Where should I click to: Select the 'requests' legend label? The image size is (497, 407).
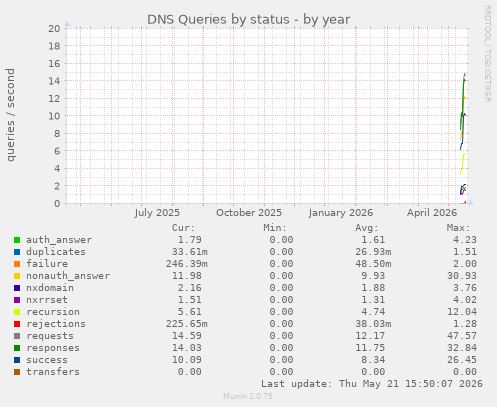(50, 336)
